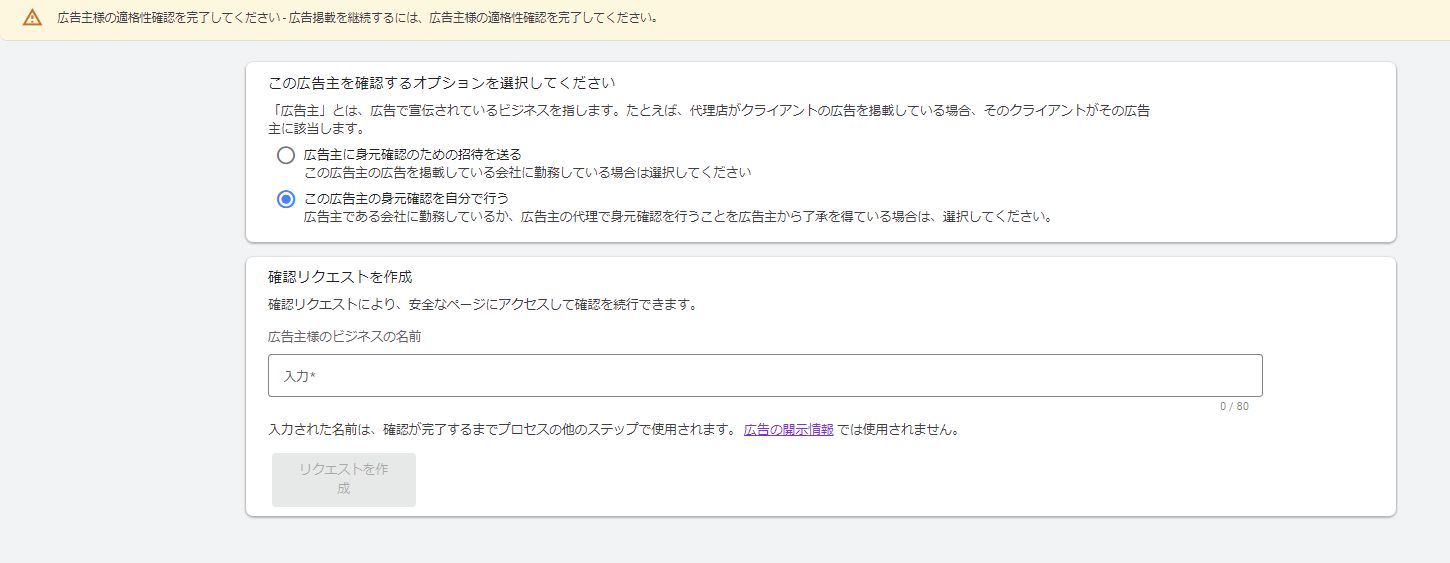This screenshot has width=1450, height=563.
Task: Click the '0 / 80' character counter
Action: pyautogui.click(x=1234, y=406)
